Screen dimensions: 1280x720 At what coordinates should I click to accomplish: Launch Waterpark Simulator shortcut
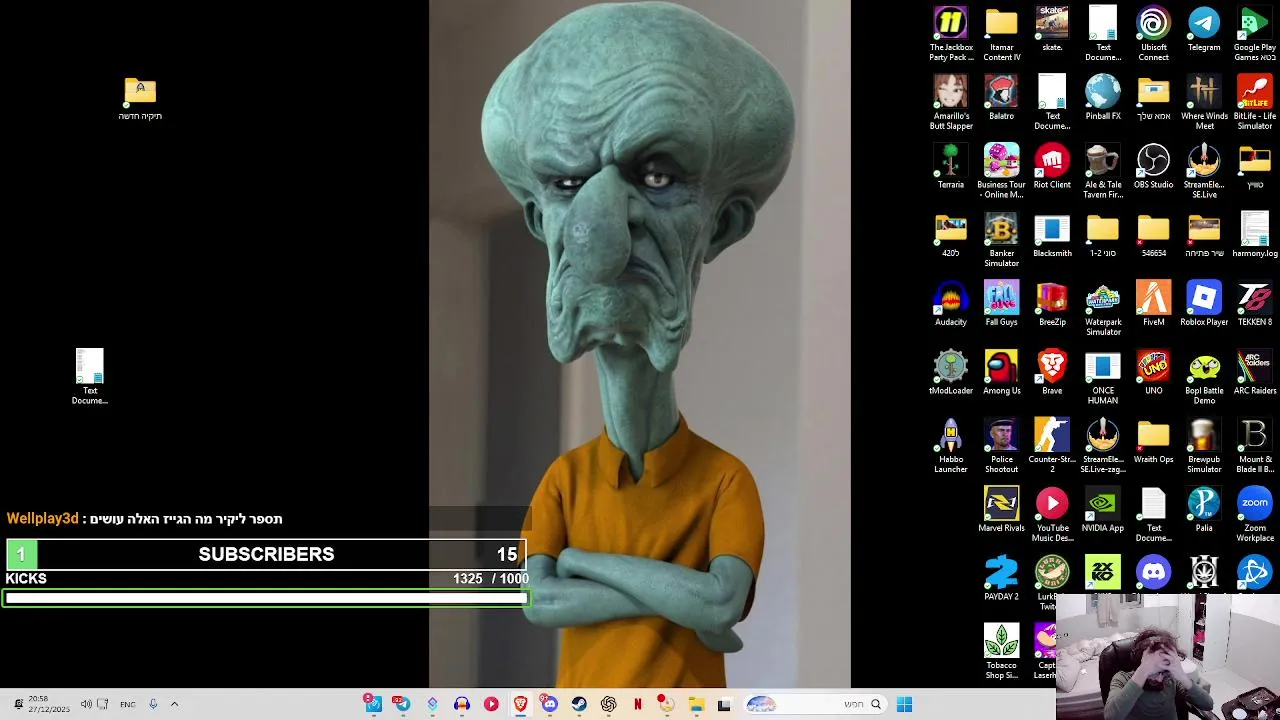click(1103, 309)
